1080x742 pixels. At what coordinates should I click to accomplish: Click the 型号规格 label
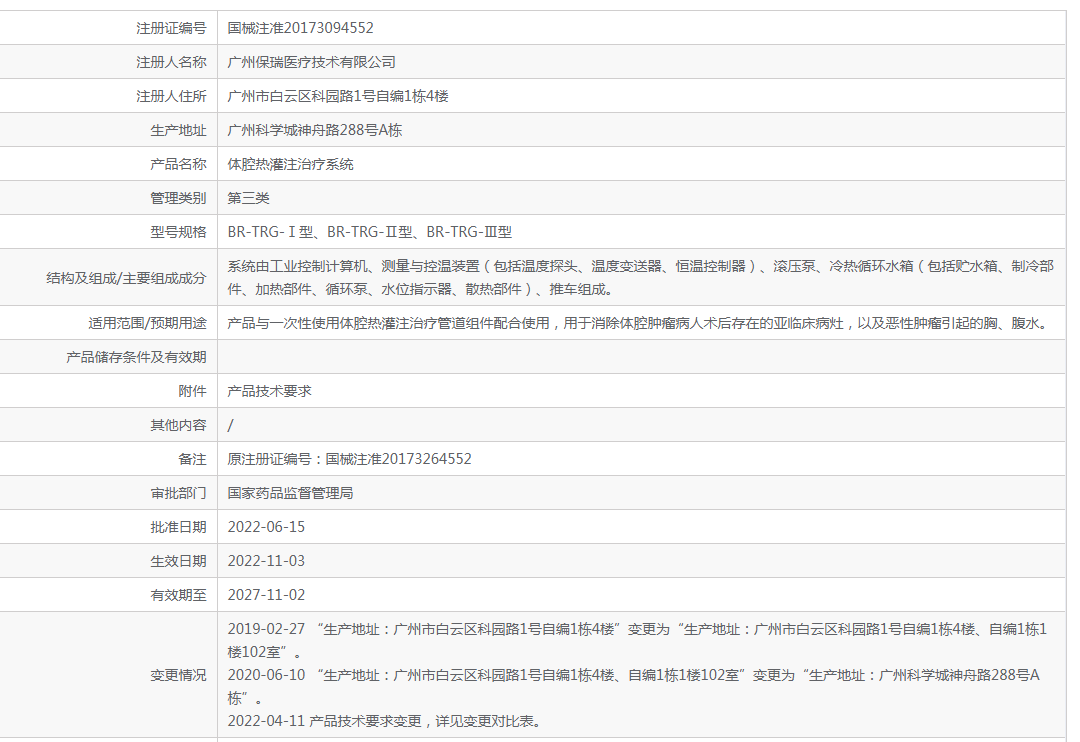coord(178,232)
